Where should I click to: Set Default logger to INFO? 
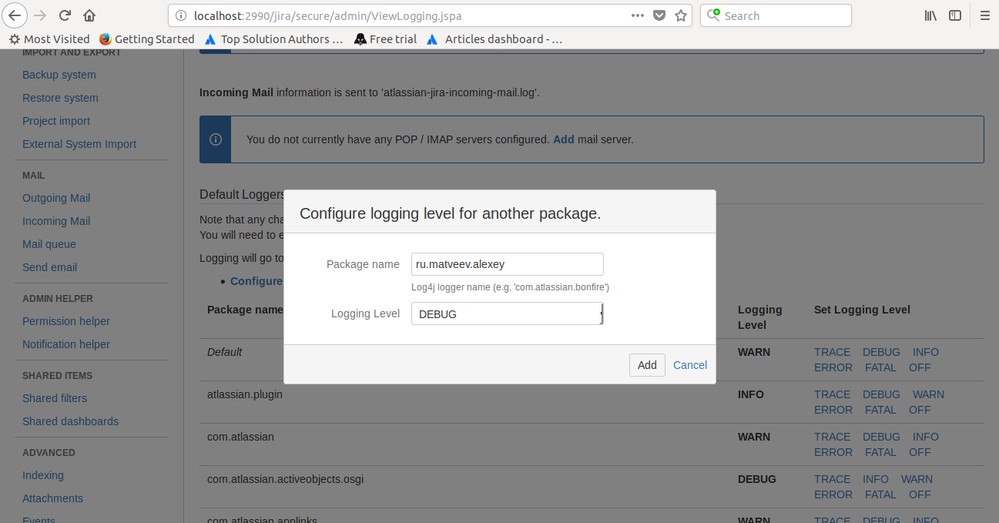(x=925, y=352)
